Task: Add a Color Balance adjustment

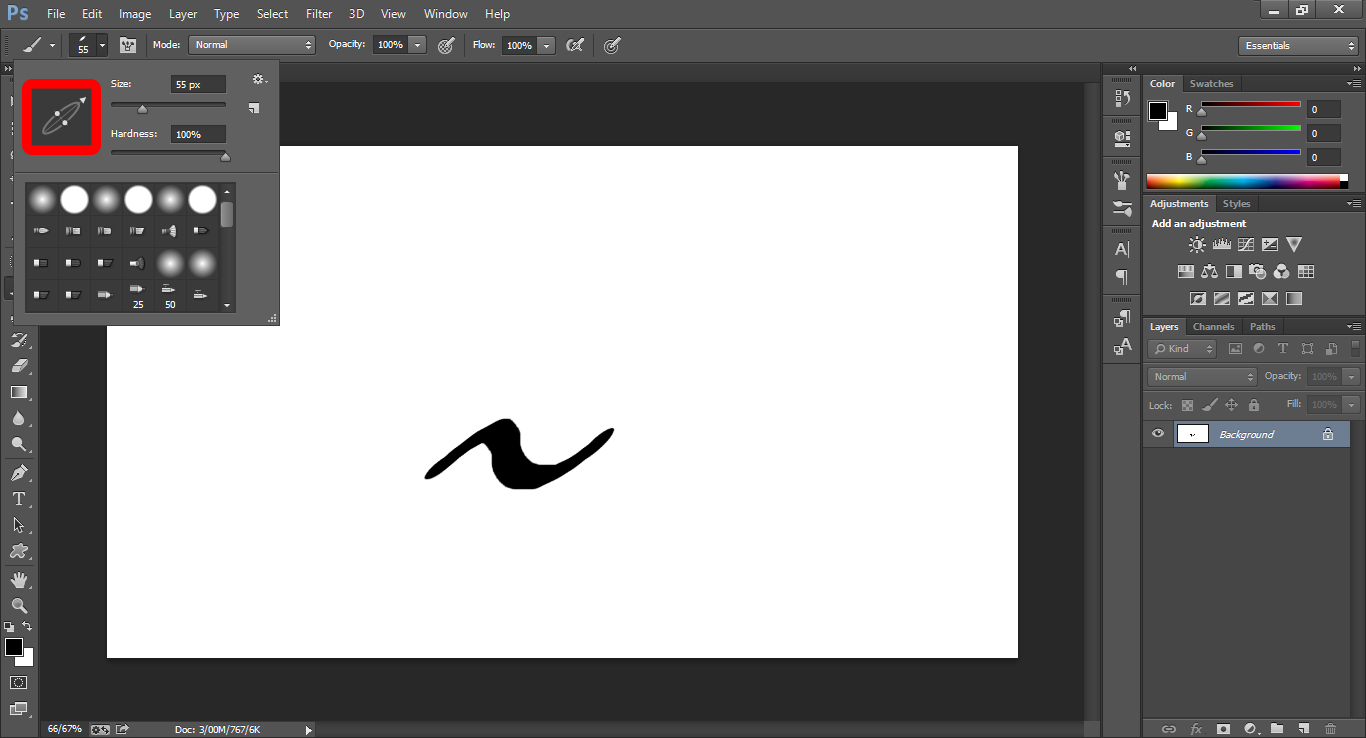Action: click(1210, 271)
